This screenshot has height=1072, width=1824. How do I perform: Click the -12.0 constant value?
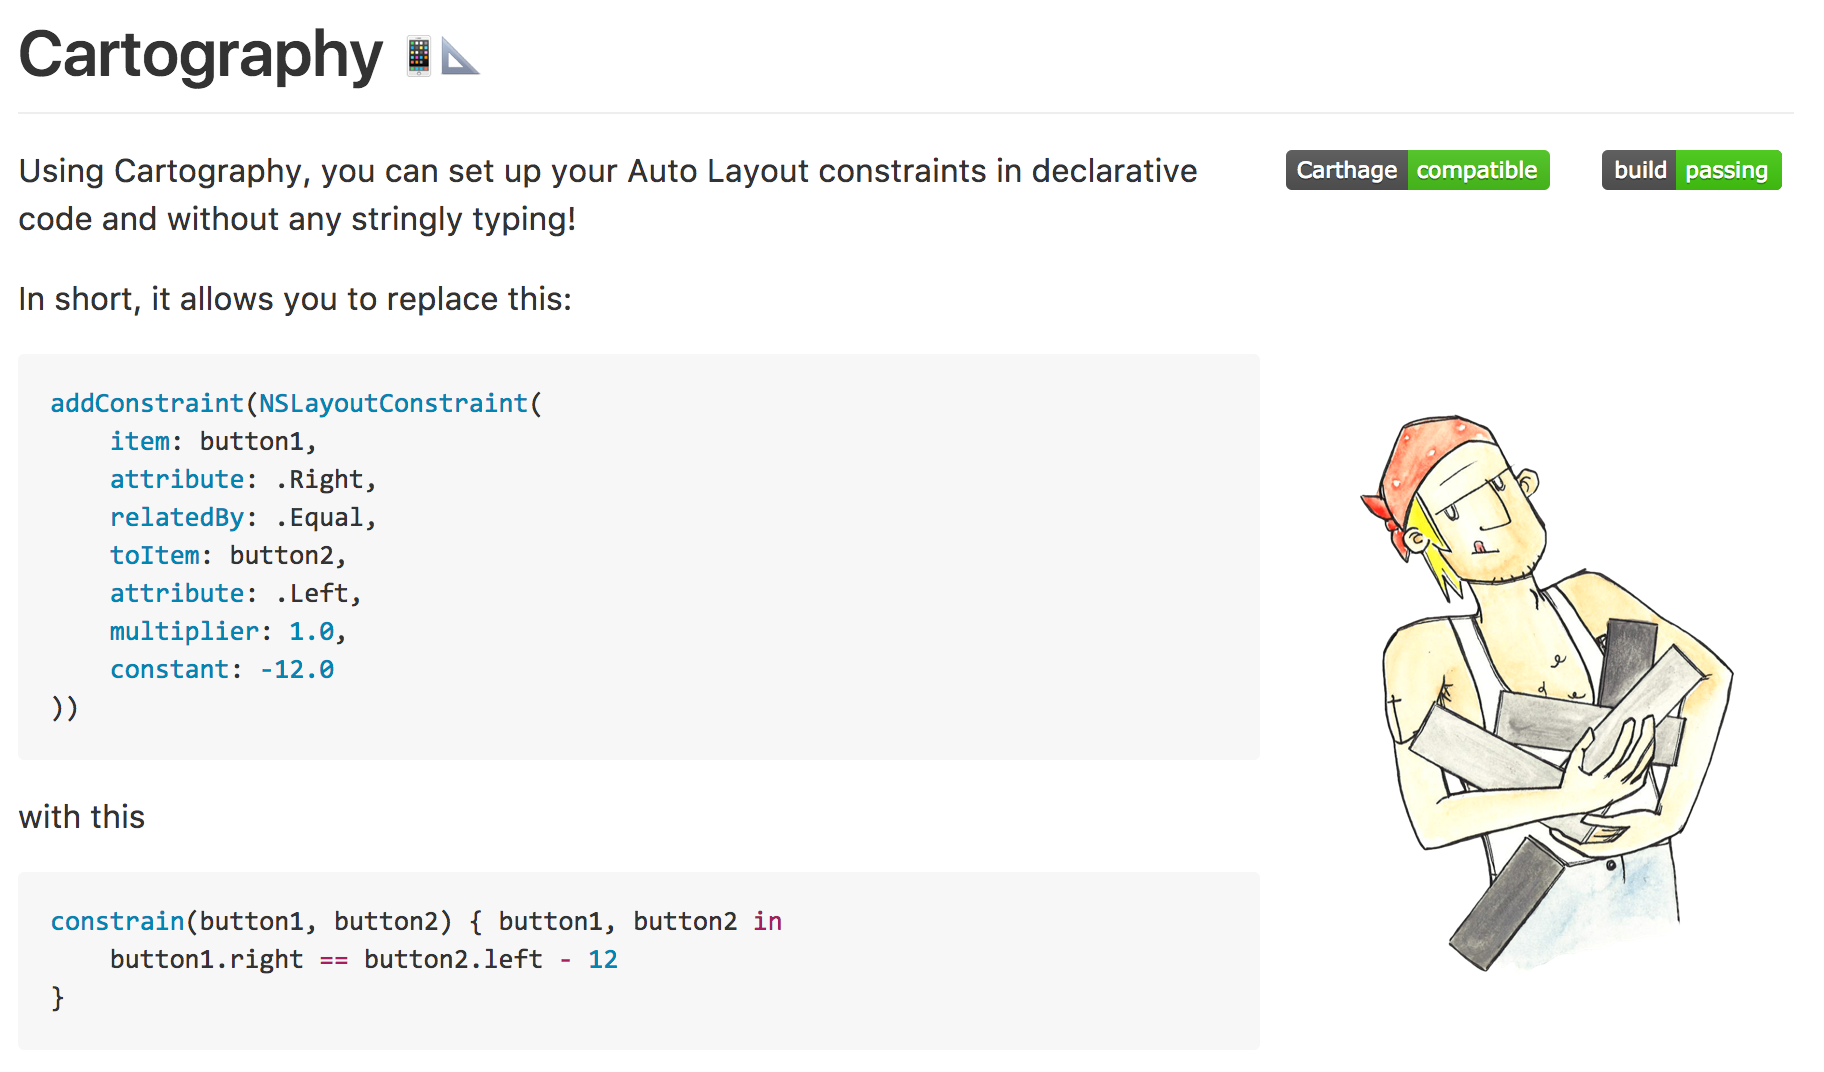click(297, 669)
